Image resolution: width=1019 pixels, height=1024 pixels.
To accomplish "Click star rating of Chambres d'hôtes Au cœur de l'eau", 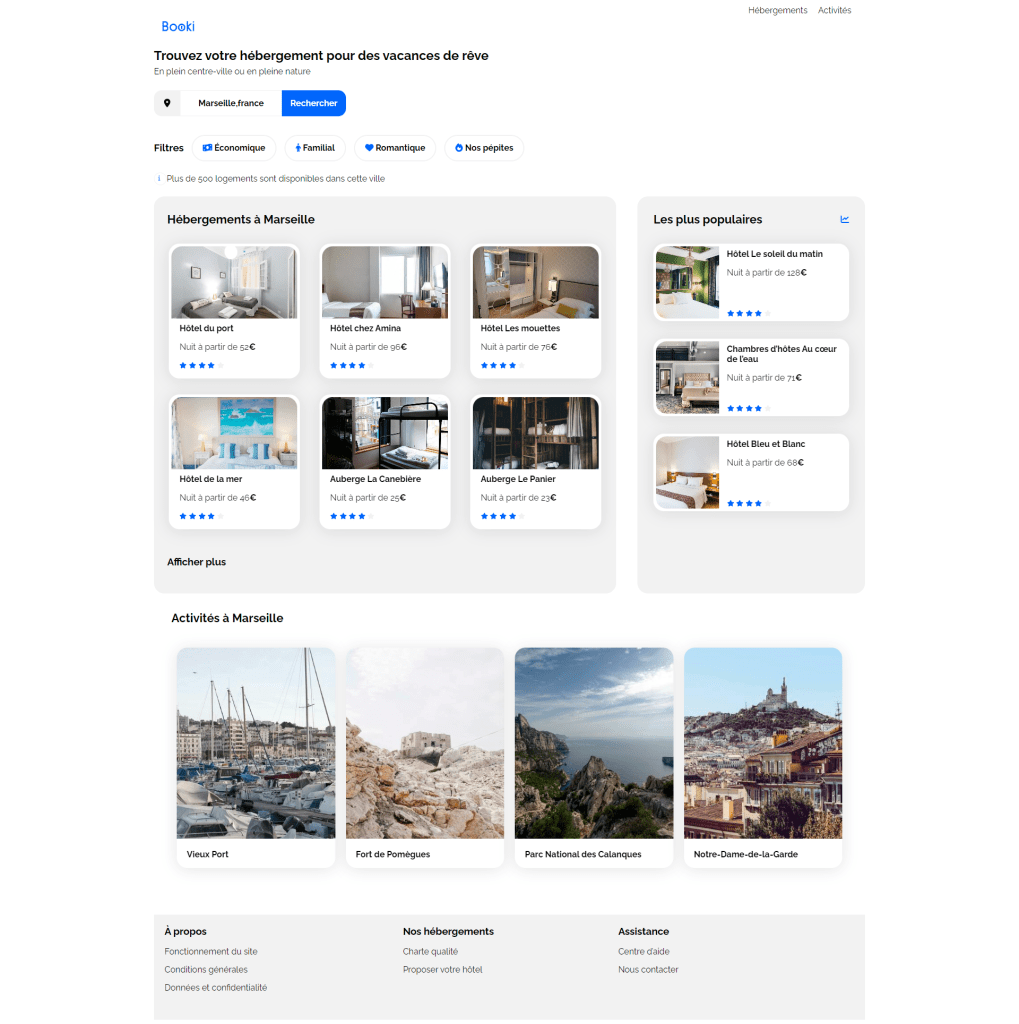I will [x=749, y=409].
